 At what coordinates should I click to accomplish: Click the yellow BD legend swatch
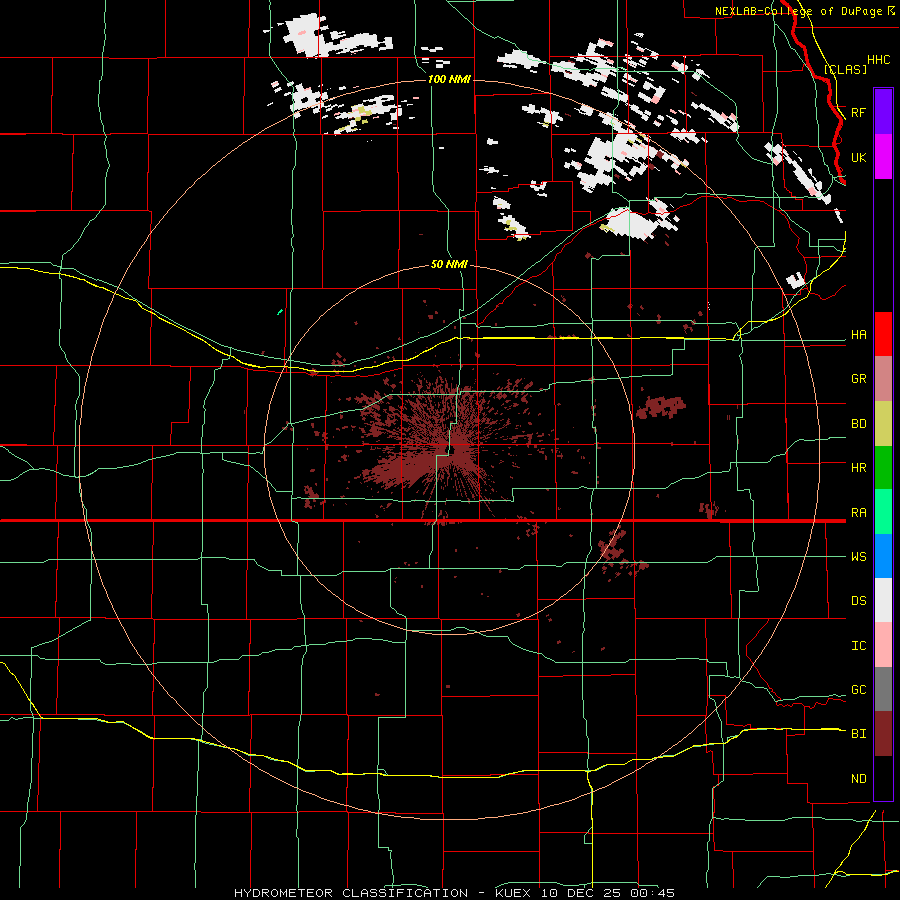(883, 424)
